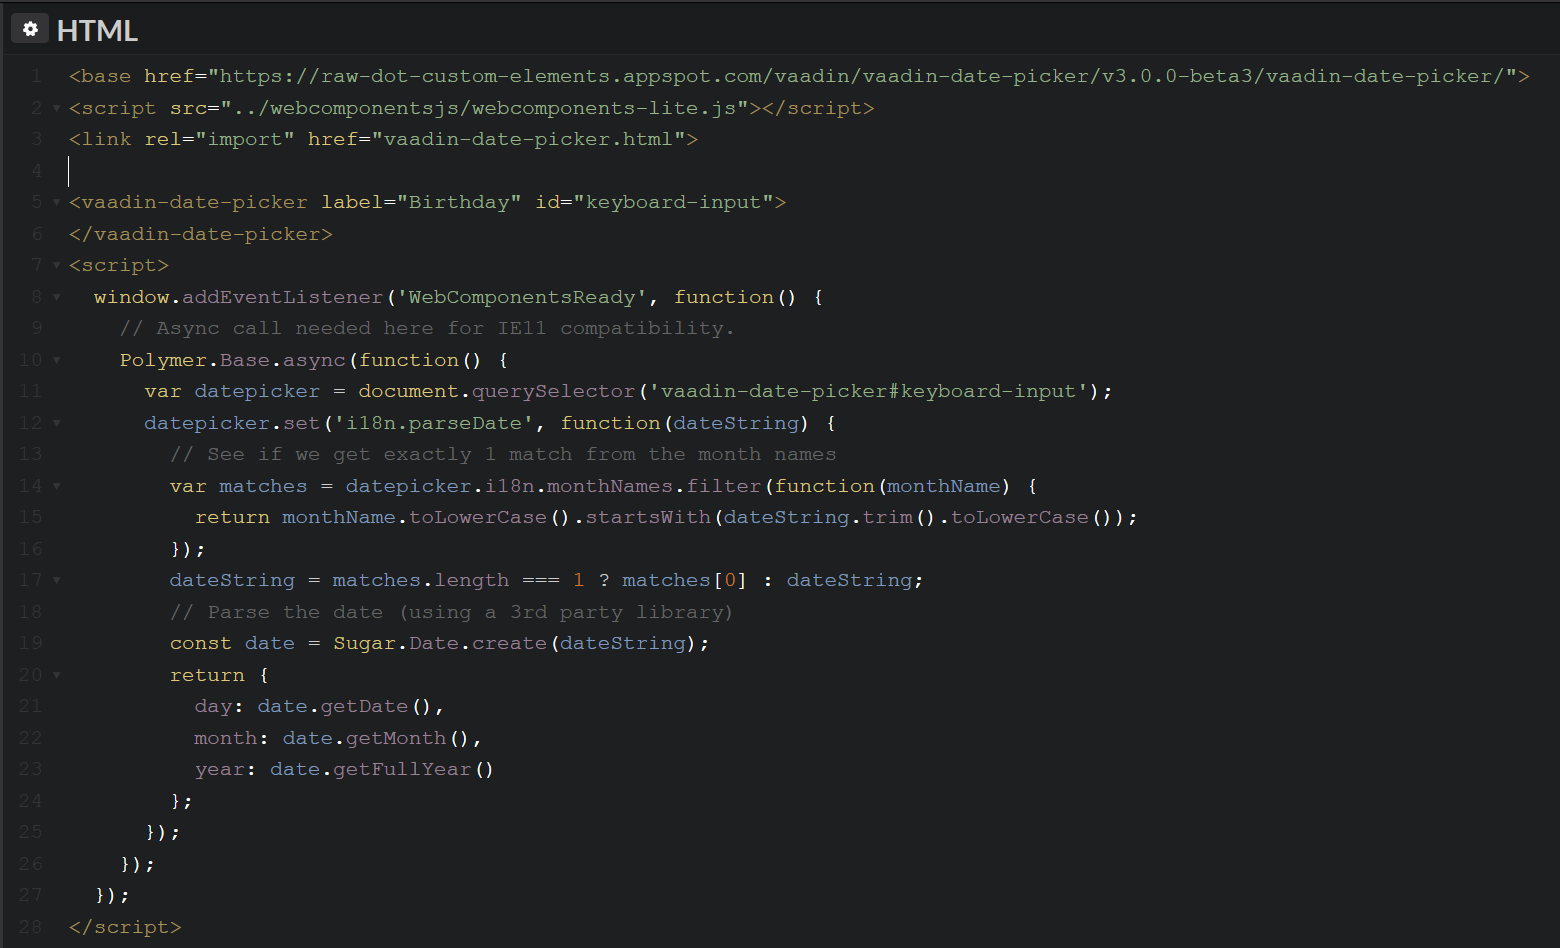Click Sugar.Date.create on line 19
Image resolution: width=1560 pixels, height=948 pixels.
pyautogui.click(x=440, y=643)
